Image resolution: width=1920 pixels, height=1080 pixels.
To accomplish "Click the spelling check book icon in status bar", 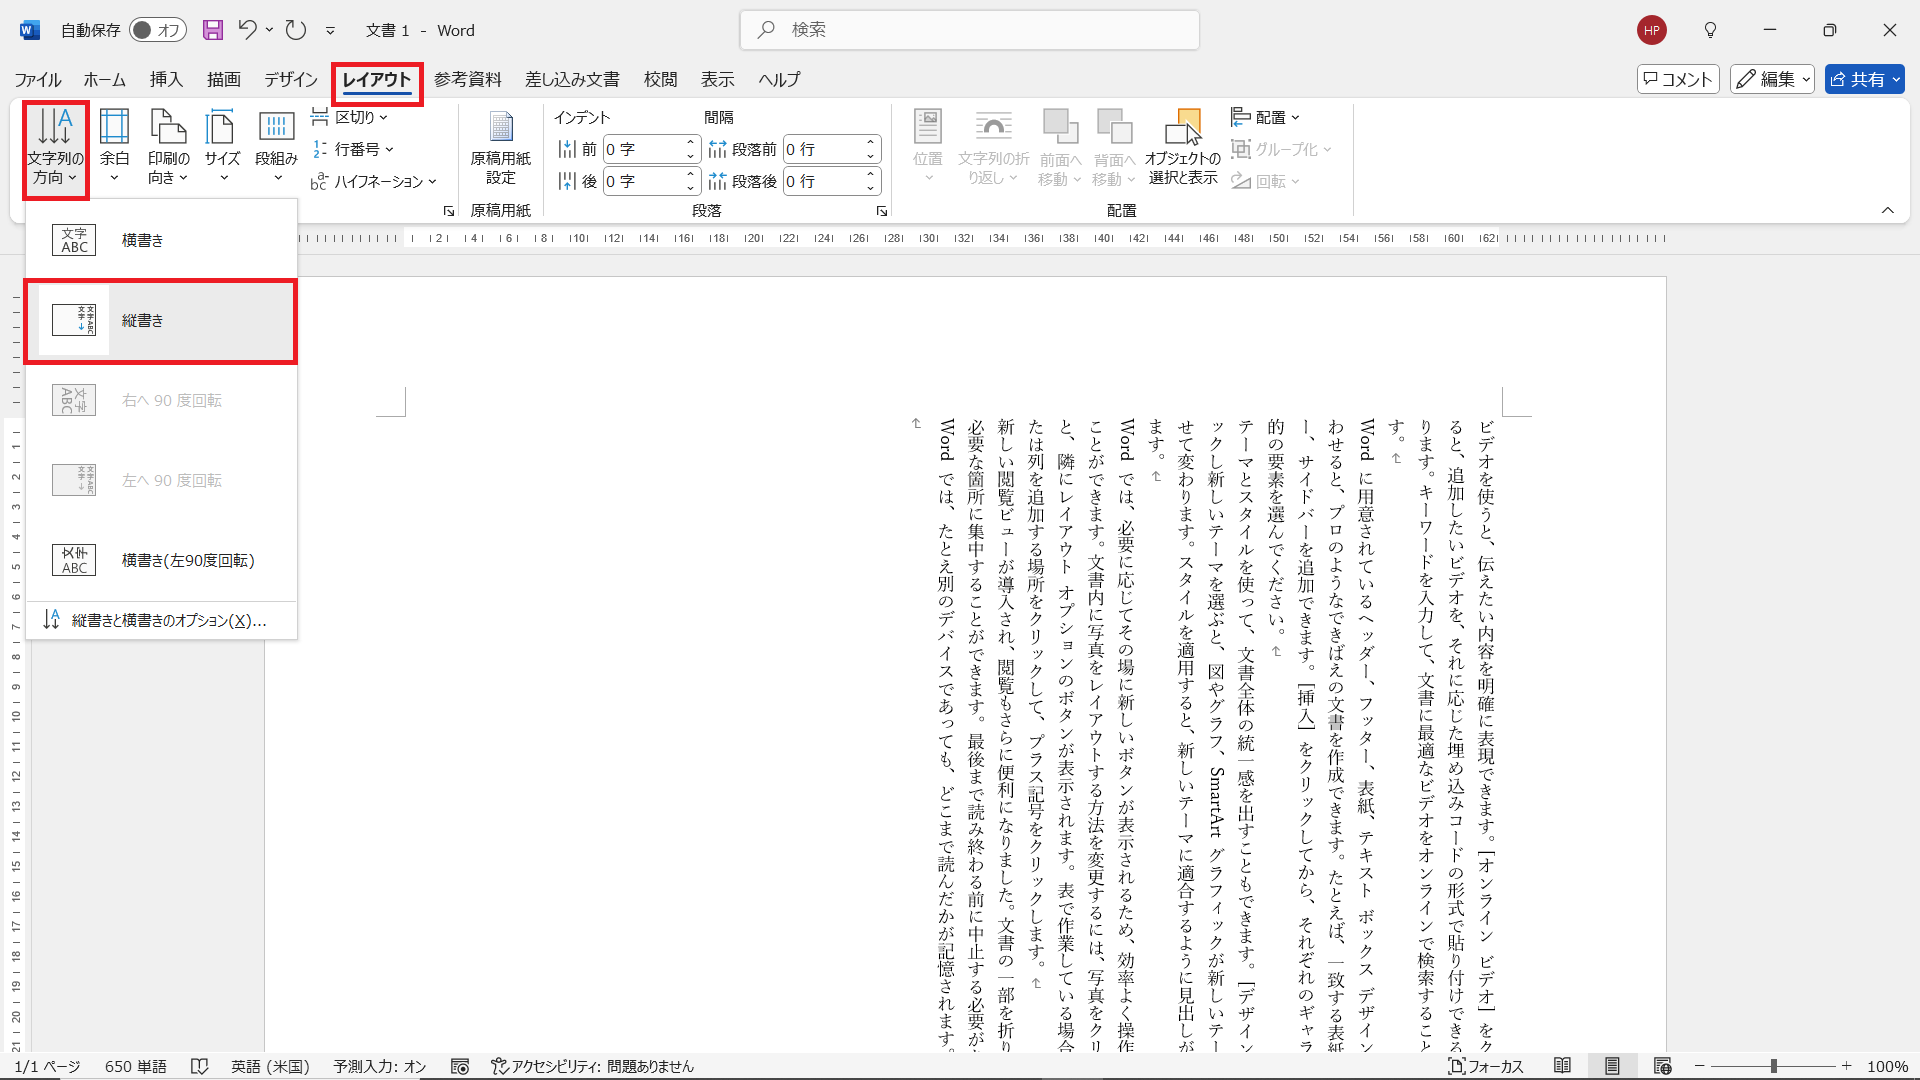I will [x=199, y=1066].
